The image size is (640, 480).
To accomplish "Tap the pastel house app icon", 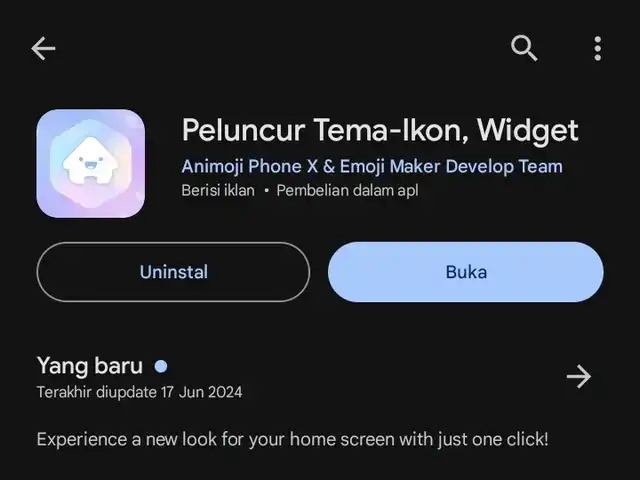I will [91, 163].
